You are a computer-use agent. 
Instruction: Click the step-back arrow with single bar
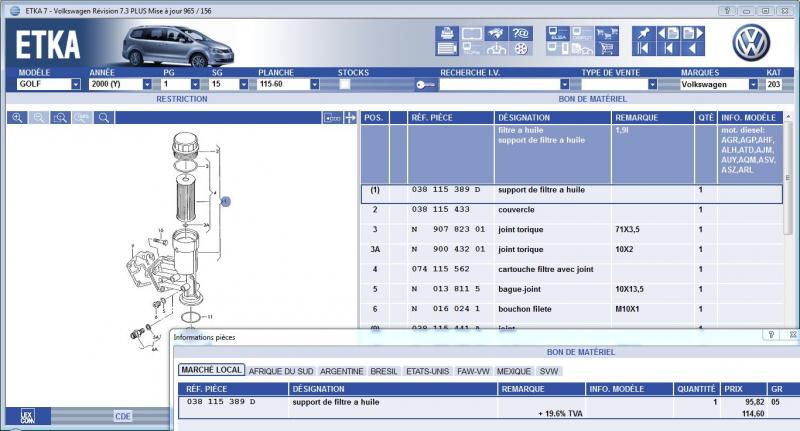tap(668, 48)
